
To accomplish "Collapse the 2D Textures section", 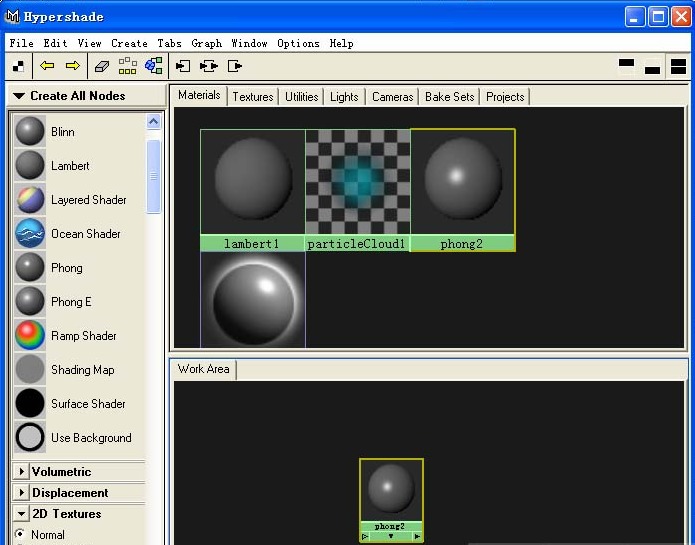I will tap(21, 514).
